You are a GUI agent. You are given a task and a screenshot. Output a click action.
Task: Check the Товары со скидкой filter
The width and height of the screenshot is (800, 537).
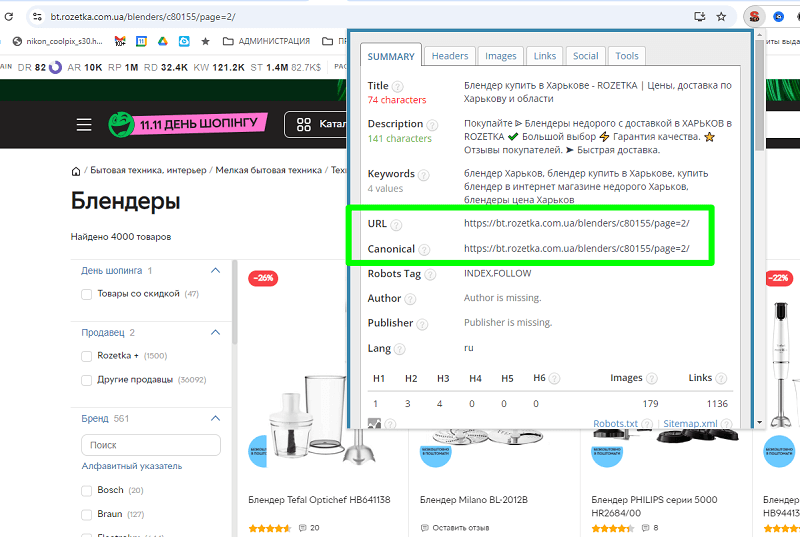(87, 294)
